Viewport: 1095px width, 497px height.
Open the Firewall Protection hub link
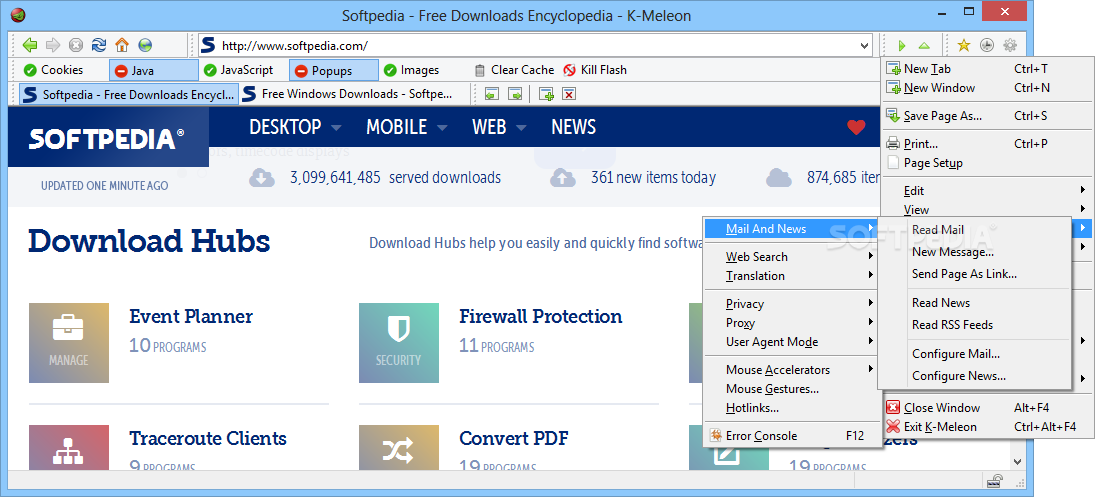point(541,316)
